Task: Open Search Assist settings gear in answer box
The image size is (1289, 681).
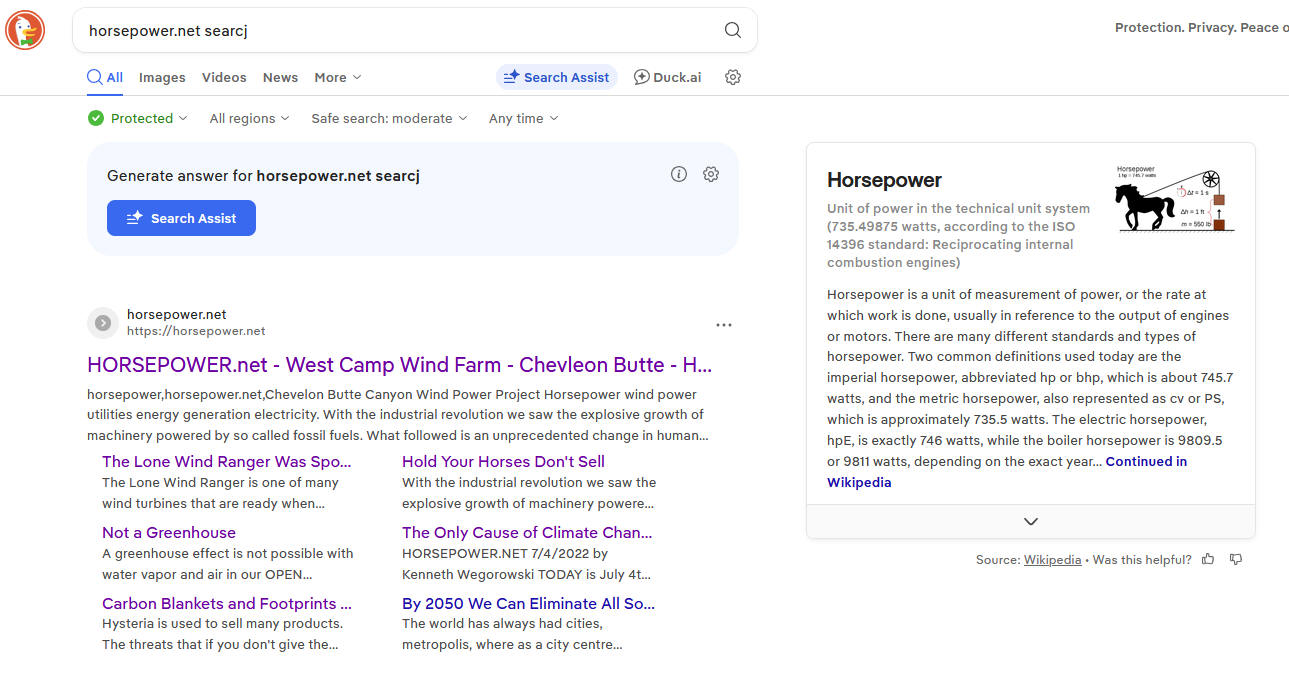Action: coord(711,174)
